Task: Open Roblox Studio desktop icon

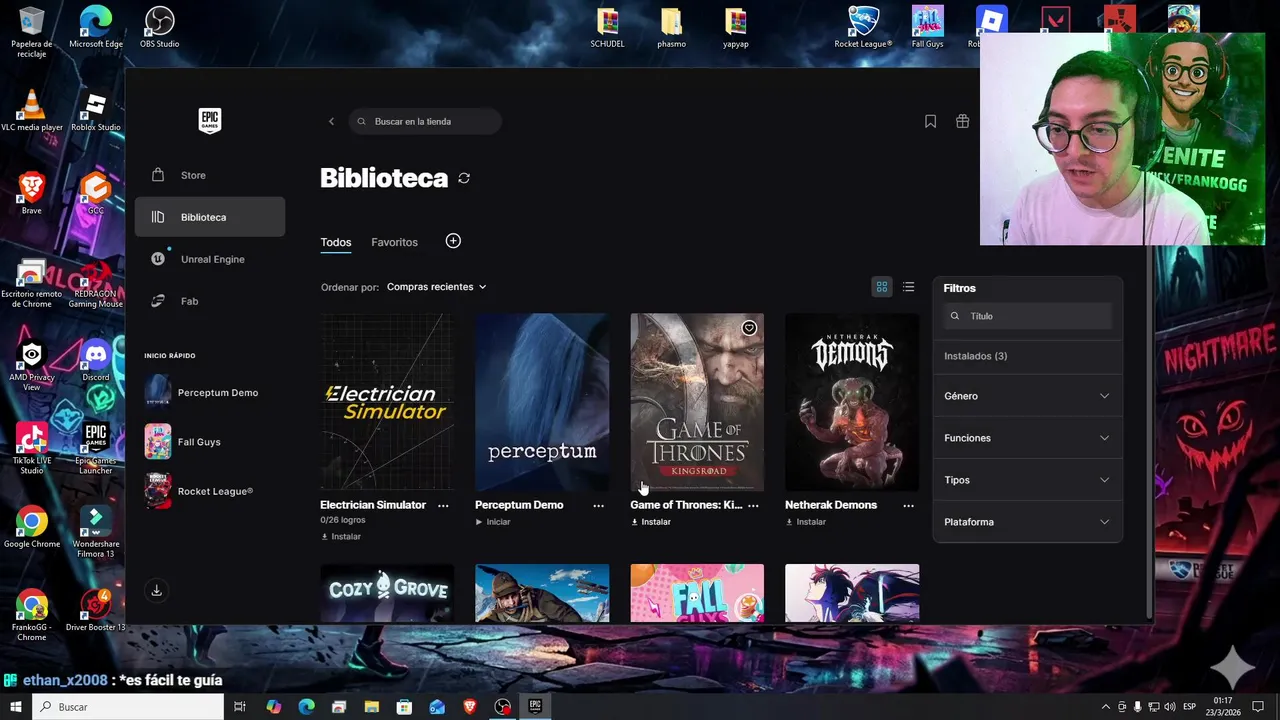Action: 96,111
